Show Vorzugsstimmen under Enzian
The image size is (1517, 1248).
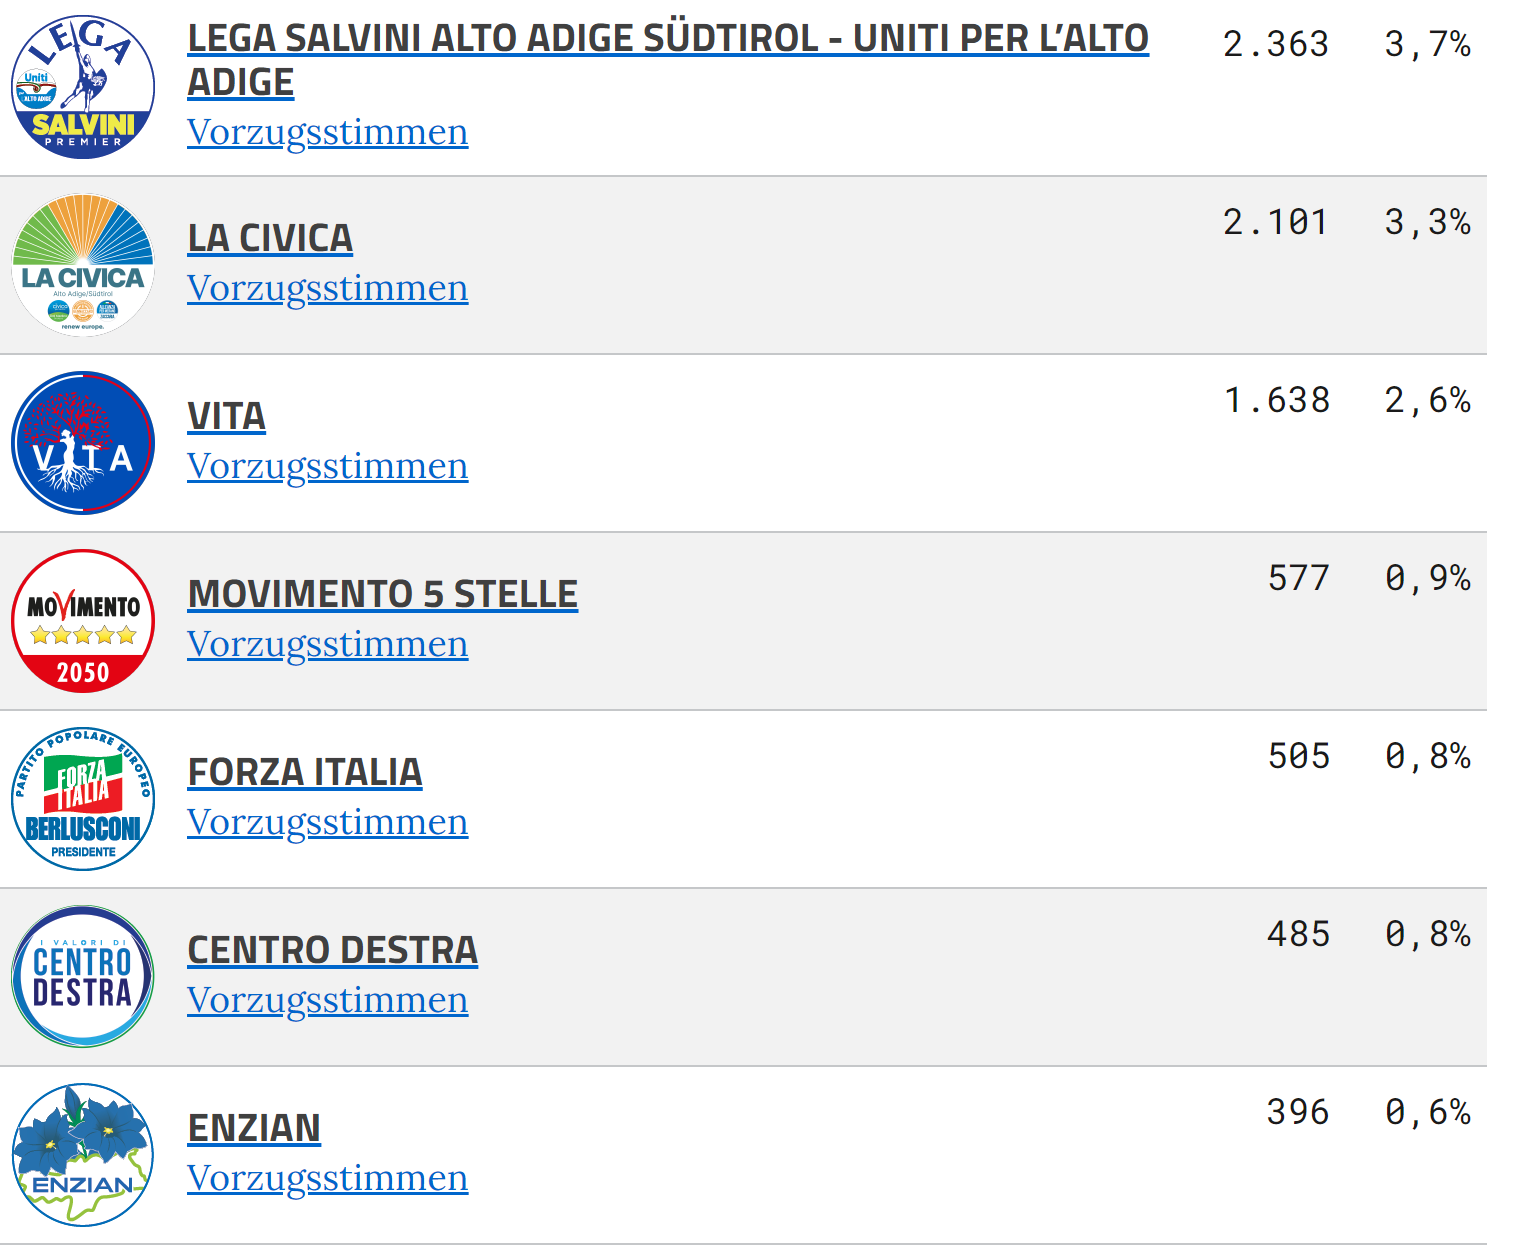click(x=327, y=1178)
